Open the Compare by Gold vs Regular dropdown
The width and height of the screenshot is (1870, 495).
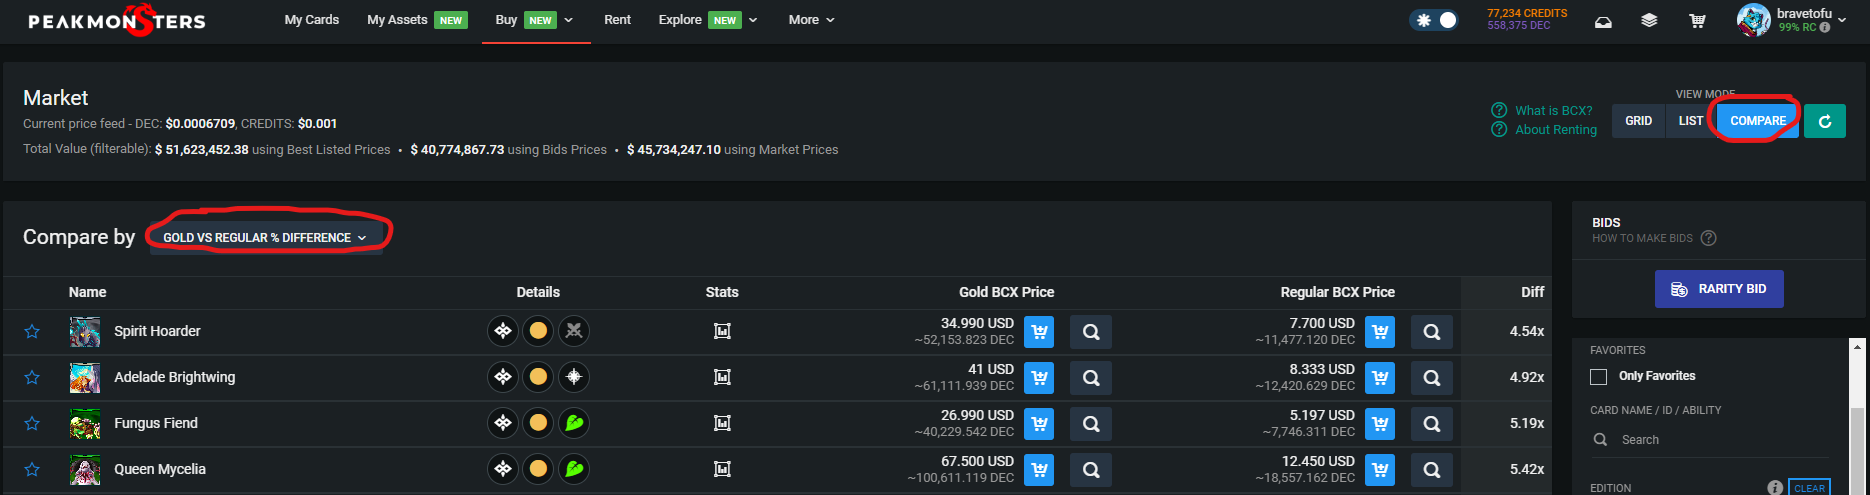pos(265,238)
